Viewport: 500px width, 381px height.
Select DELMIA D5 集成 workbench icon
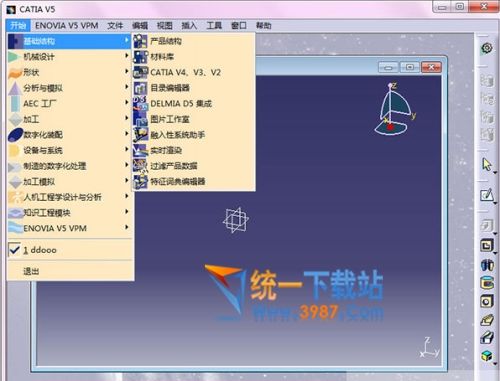pos(140,103)
